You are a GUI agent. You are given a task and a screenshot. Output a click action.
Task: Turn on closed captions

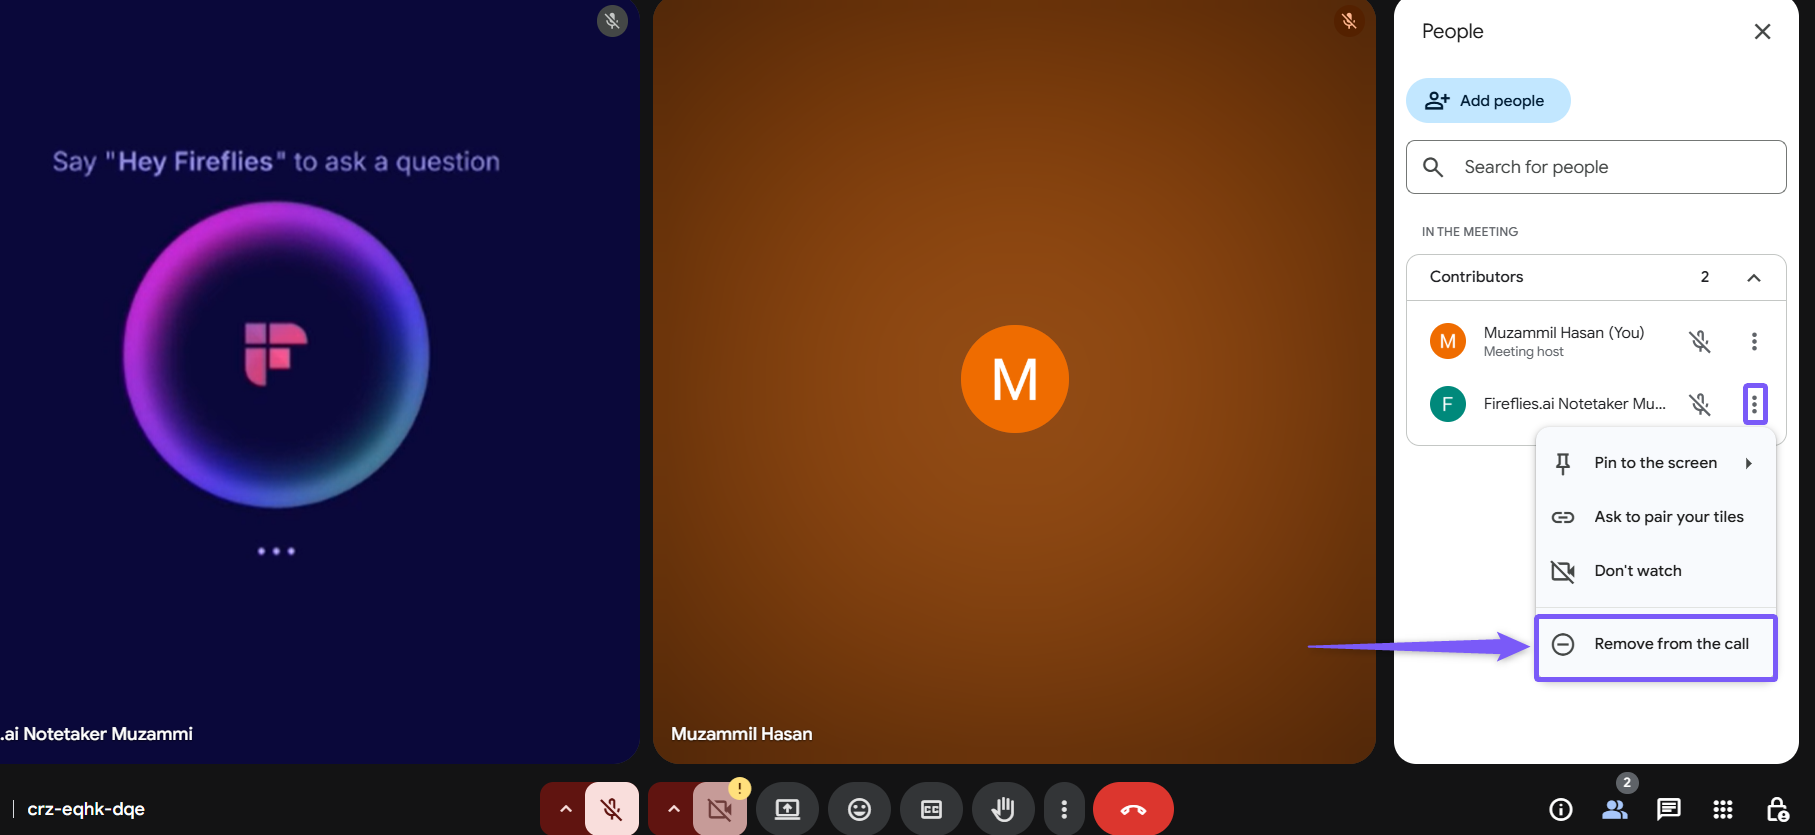pyautogui.click(x=931, y=809)
